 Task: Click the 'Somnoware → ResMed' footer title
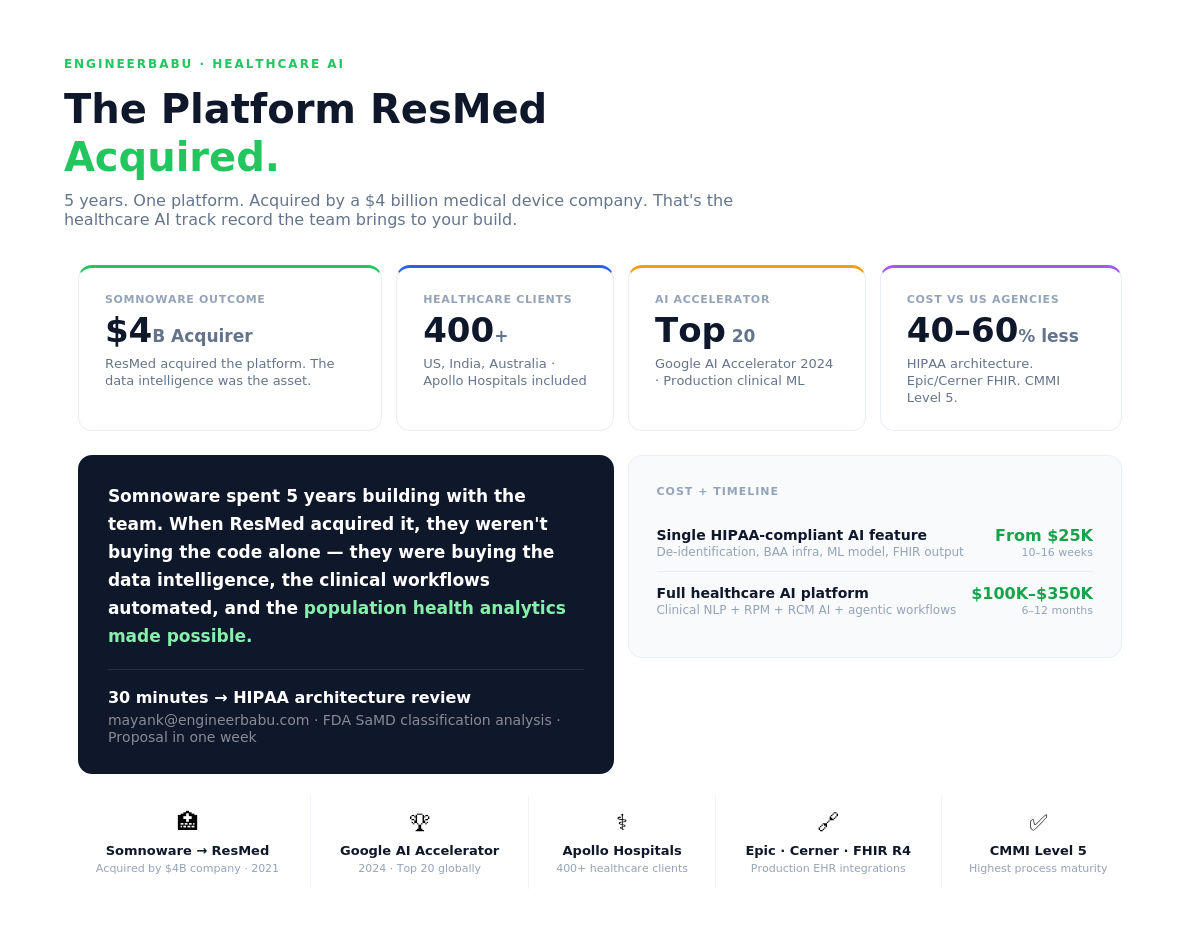coord(187,851)
